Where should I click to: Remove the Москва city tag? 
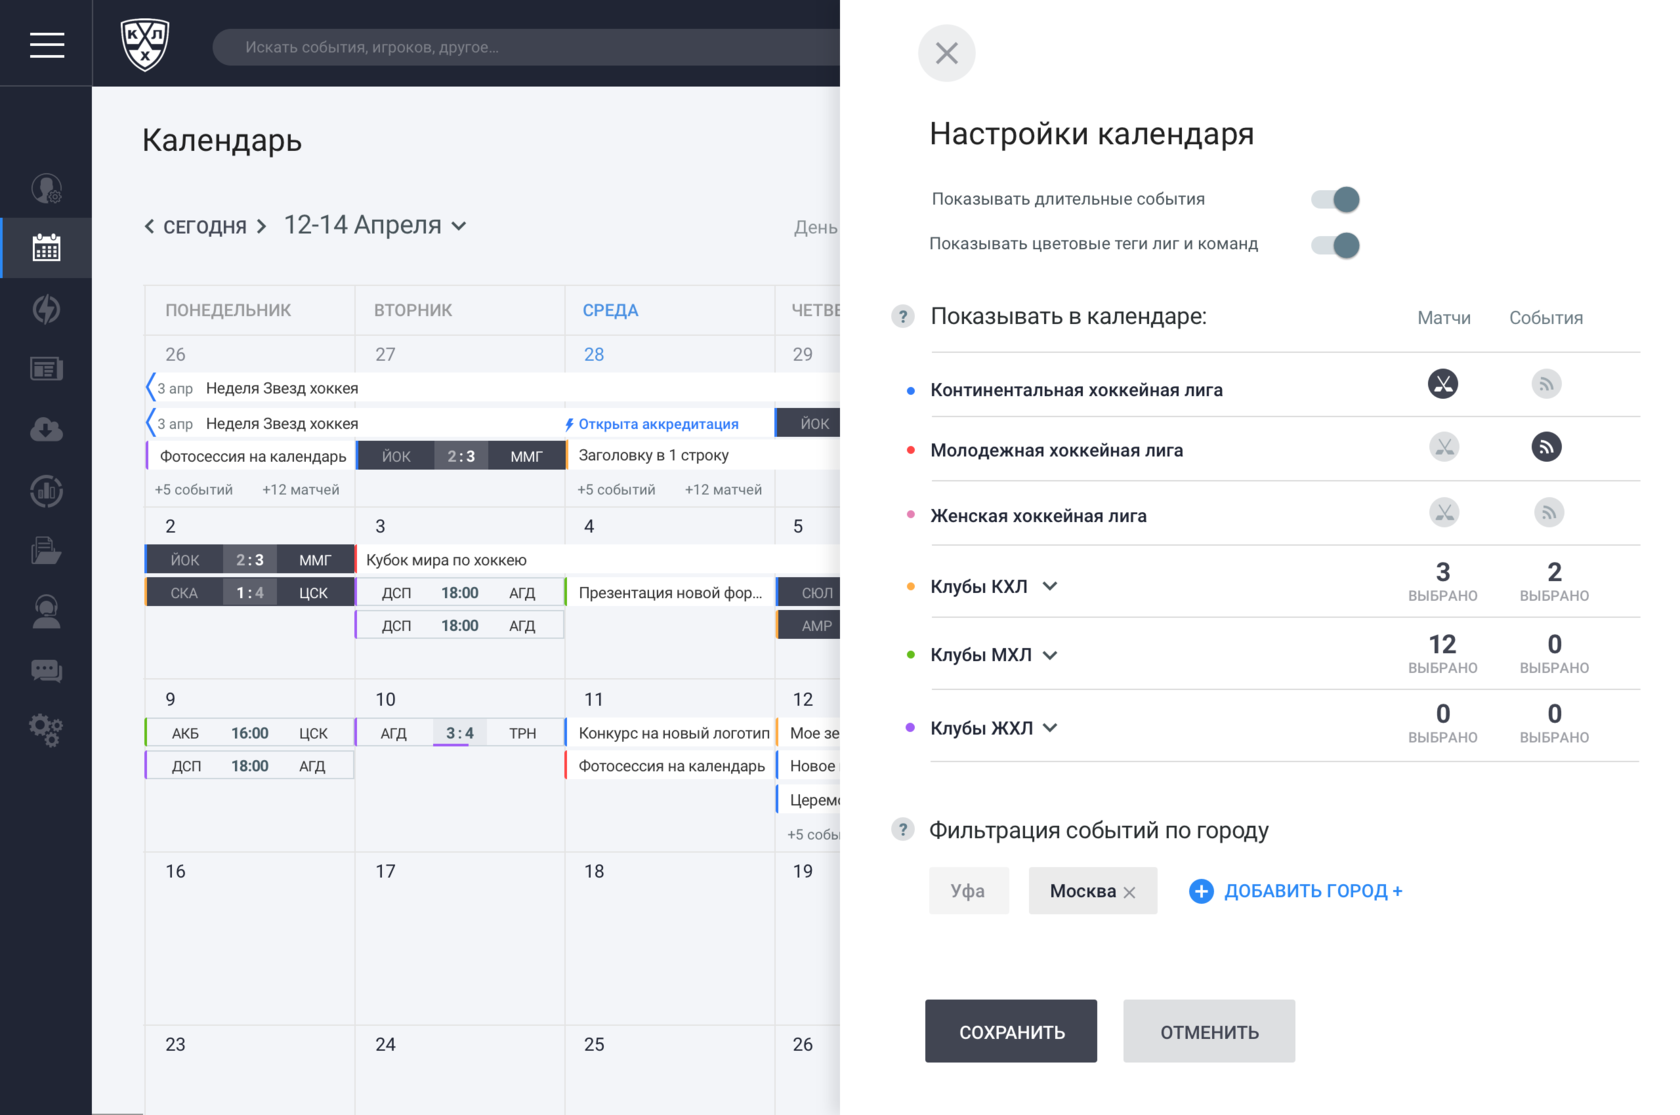[1129, 892]
